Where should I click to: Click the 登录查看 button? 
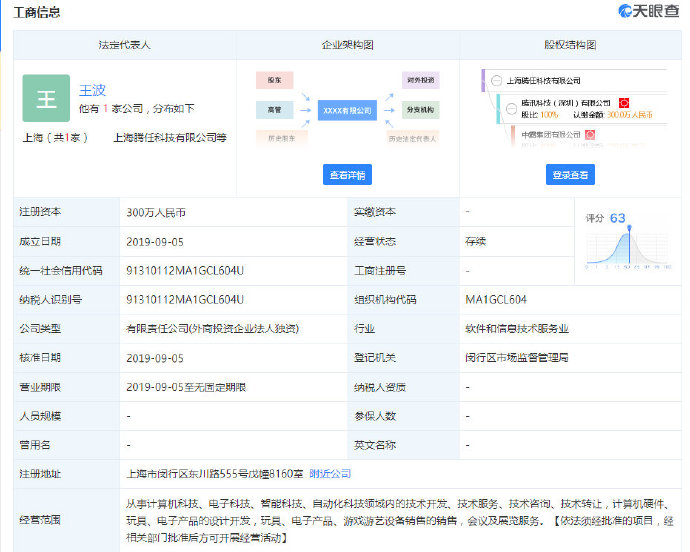pos(570,175)
